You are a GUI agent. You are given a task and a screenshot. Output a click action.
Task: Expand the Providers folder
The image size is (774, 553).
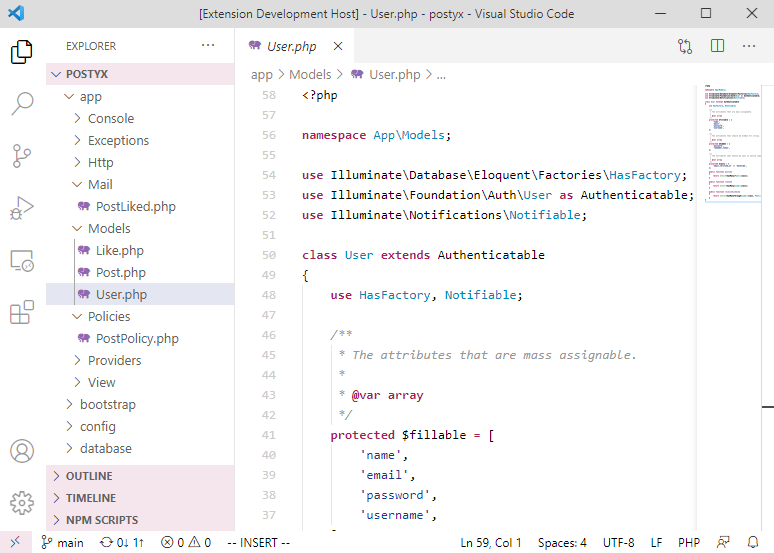(x=140, y=360)
